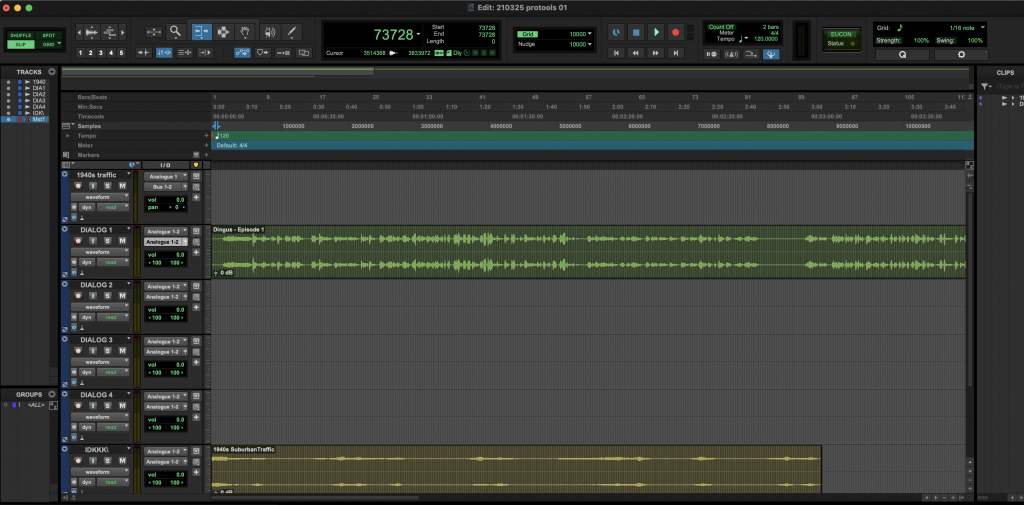Viewport: 1024px width, 505px height.
Task: Mute the DIALOG 1 track
Action: point(123,240)
